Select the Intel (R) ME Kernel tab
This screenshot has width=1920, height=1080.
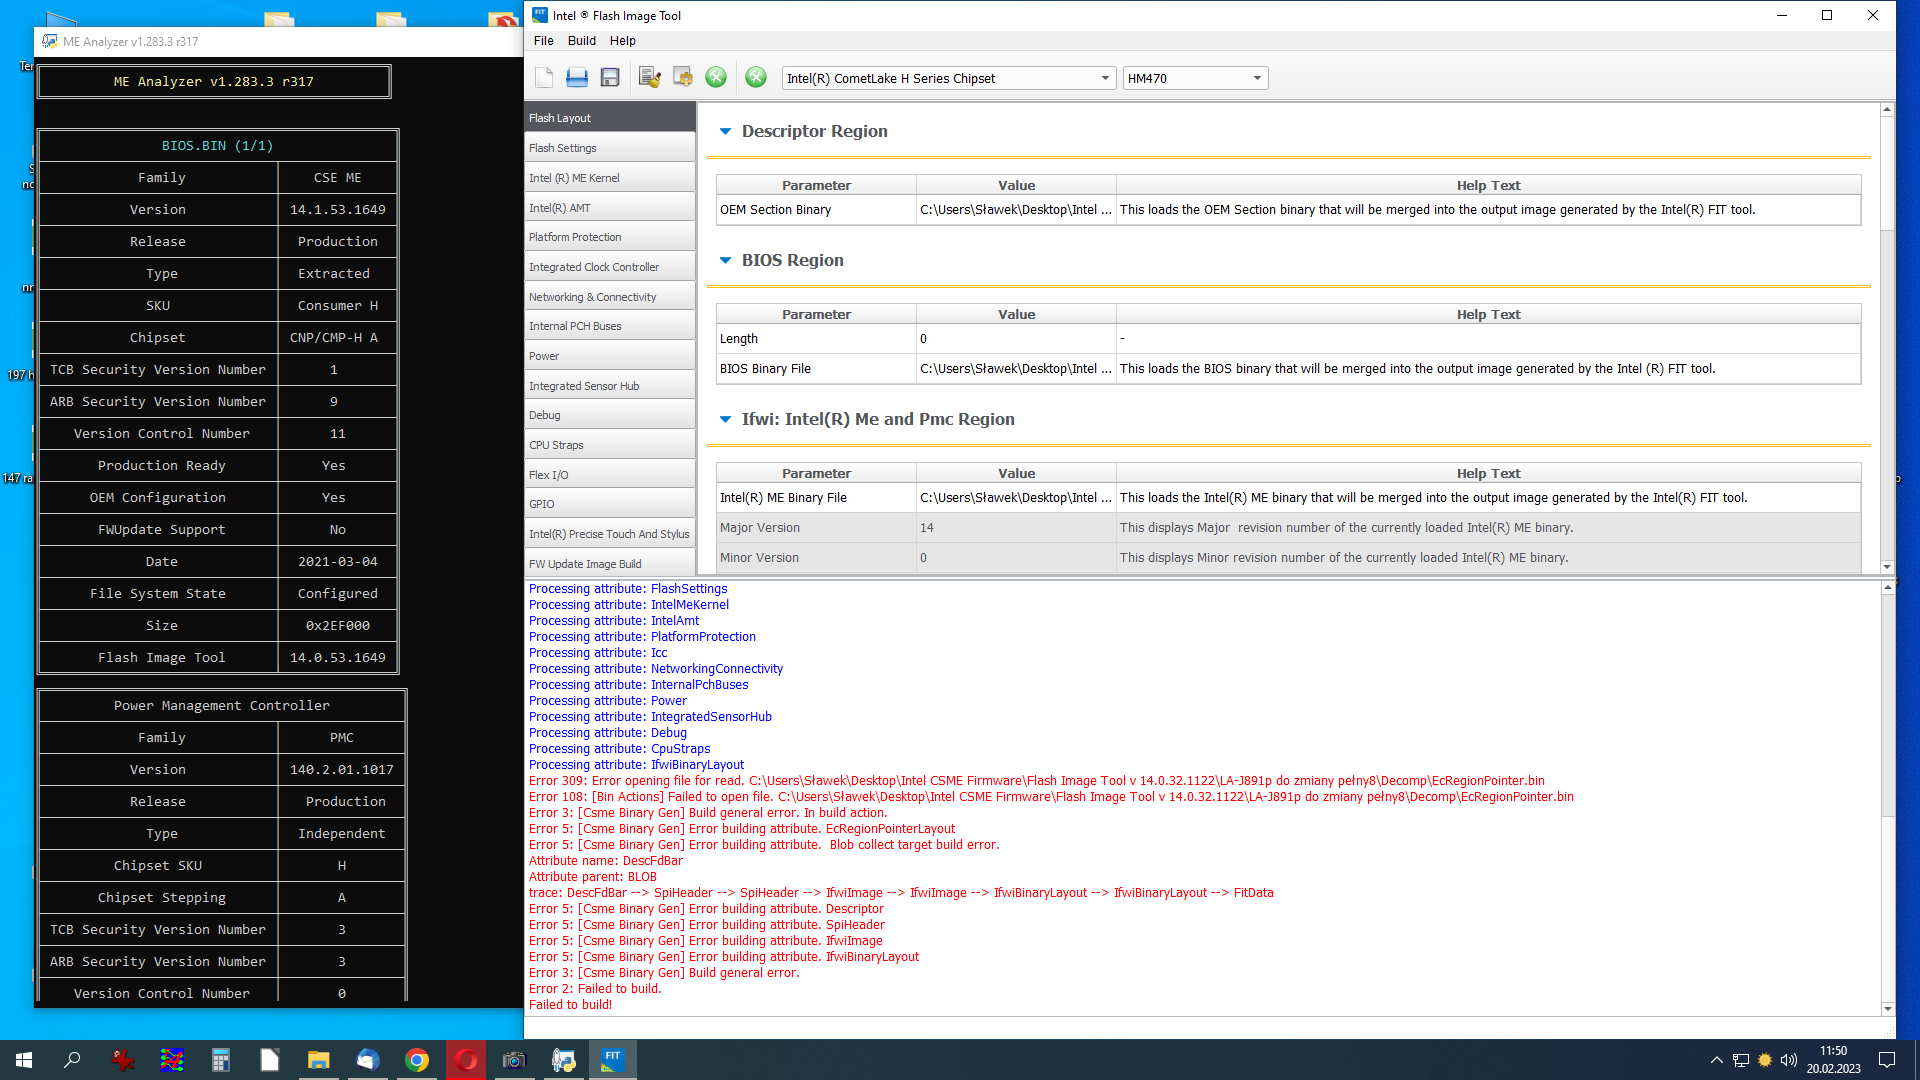click(x=610, y=178)
